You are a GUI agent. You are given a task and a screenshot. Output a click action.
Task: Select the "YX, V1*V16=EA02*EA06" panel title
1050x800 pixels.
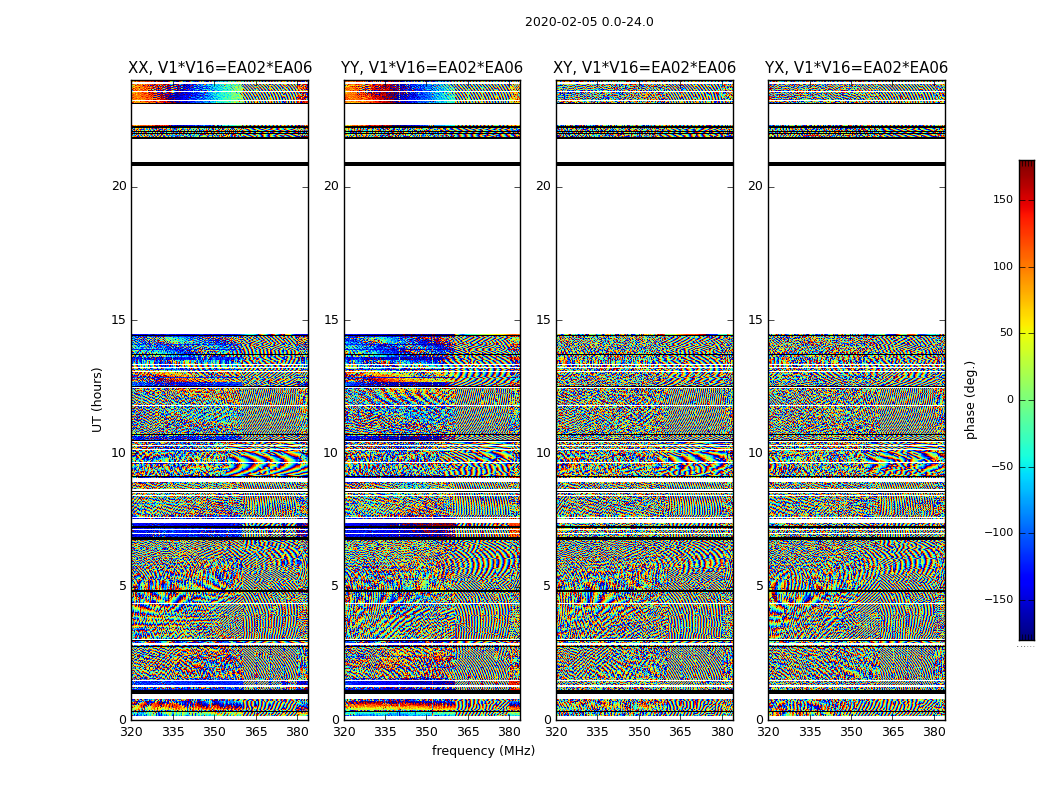coord(856,68)
